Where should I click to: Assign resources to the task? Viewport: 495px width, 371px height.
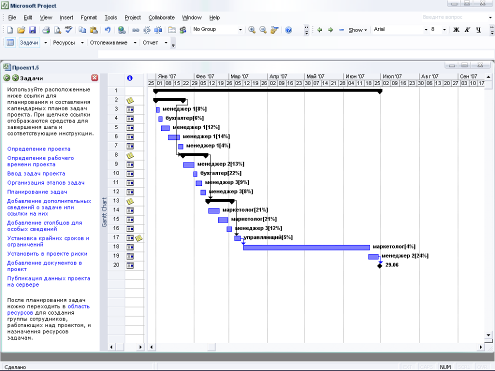tap(183, 30)
